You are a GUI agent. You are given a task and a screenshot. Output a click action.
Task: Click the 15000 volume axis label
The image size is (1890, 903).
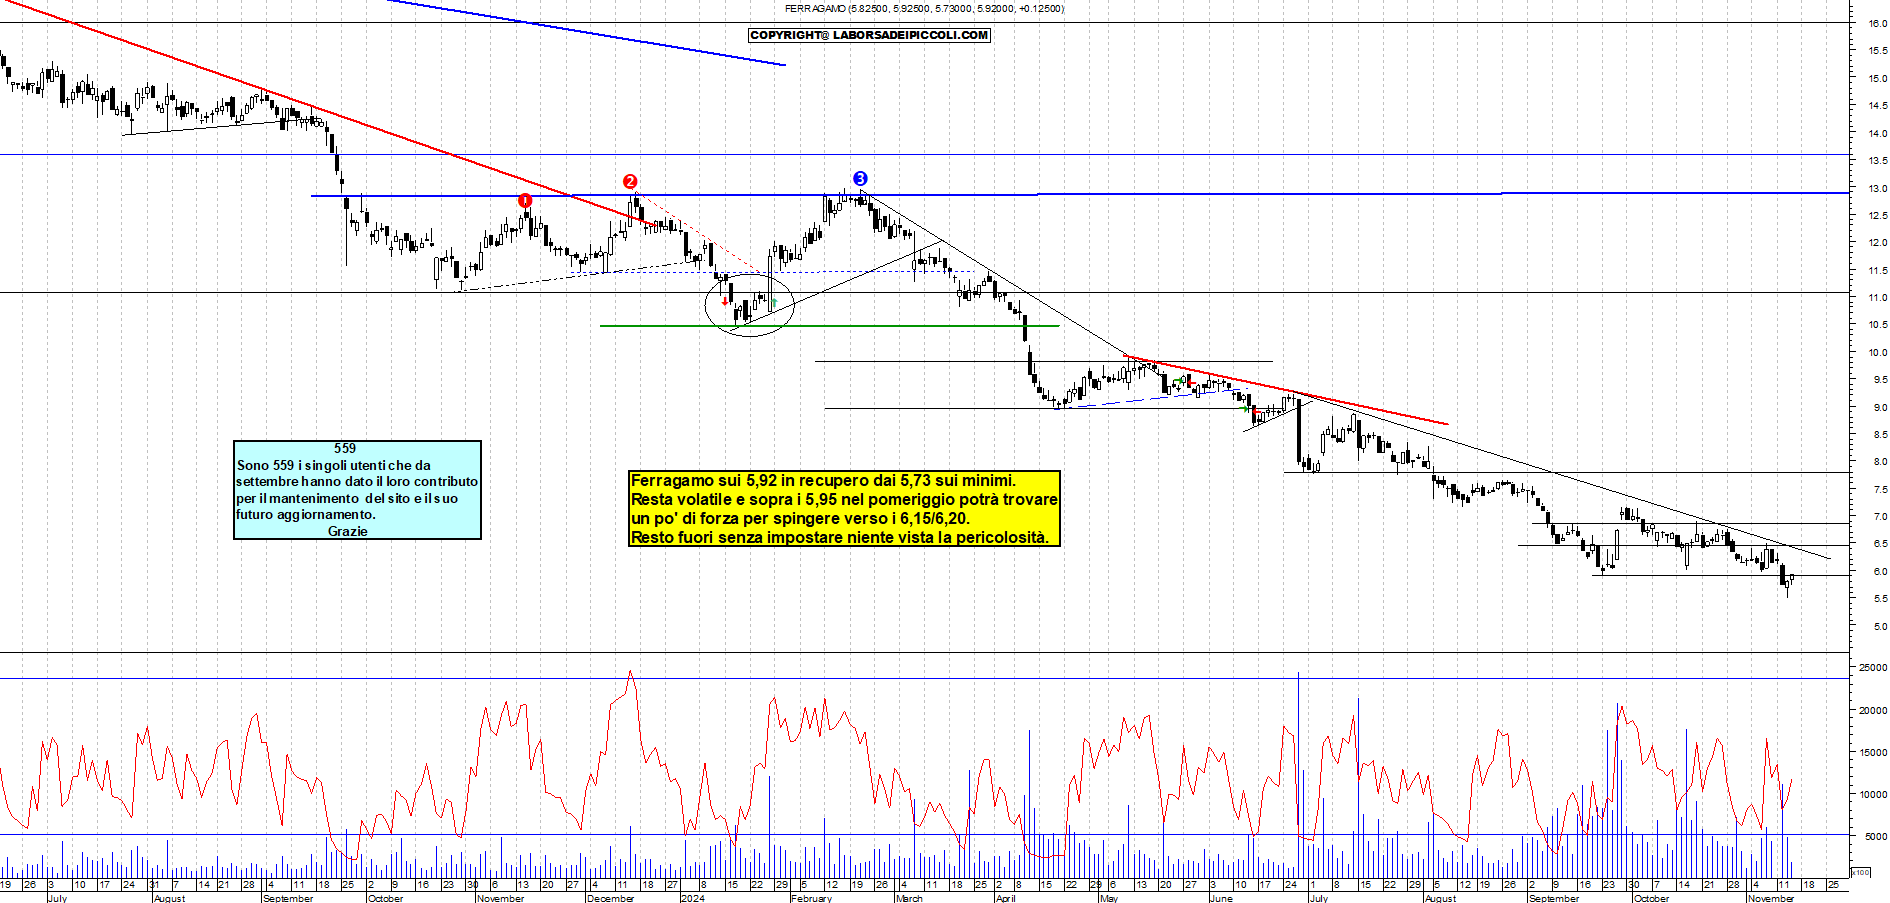(x=1872, y=753)
